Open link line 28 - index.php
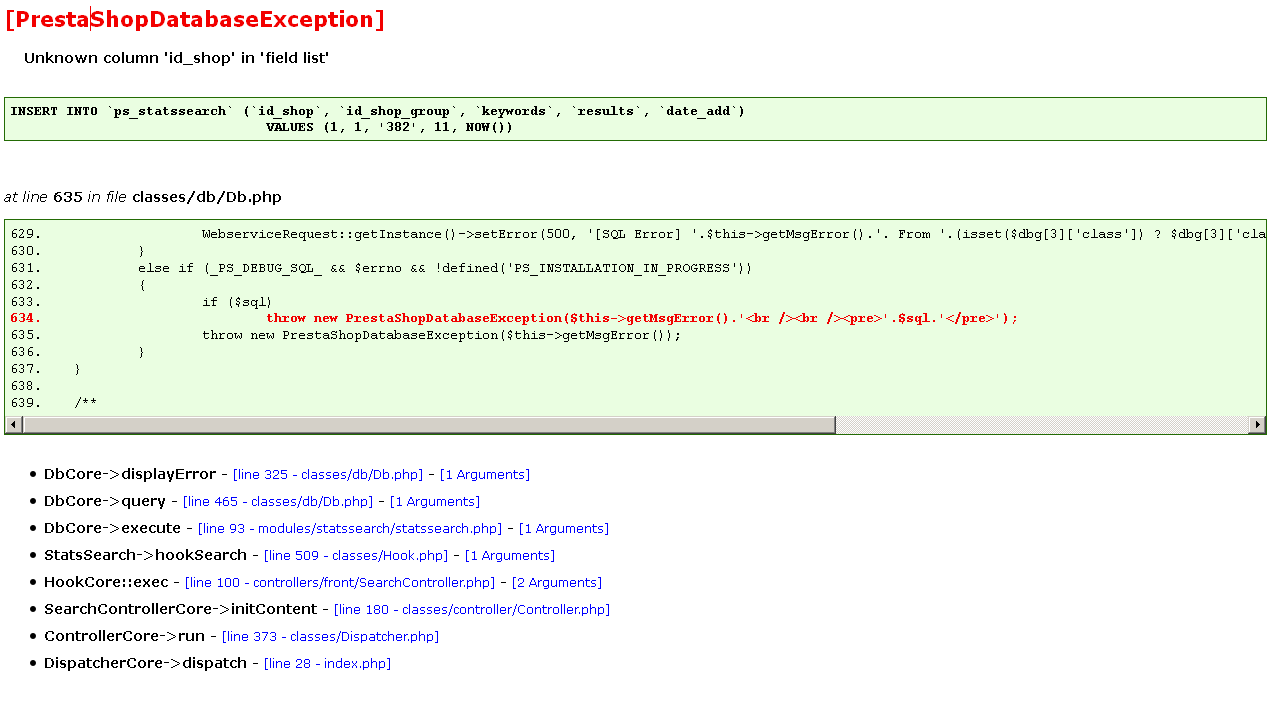Screen dimensions: 1272x722 (x=327, y=664)
